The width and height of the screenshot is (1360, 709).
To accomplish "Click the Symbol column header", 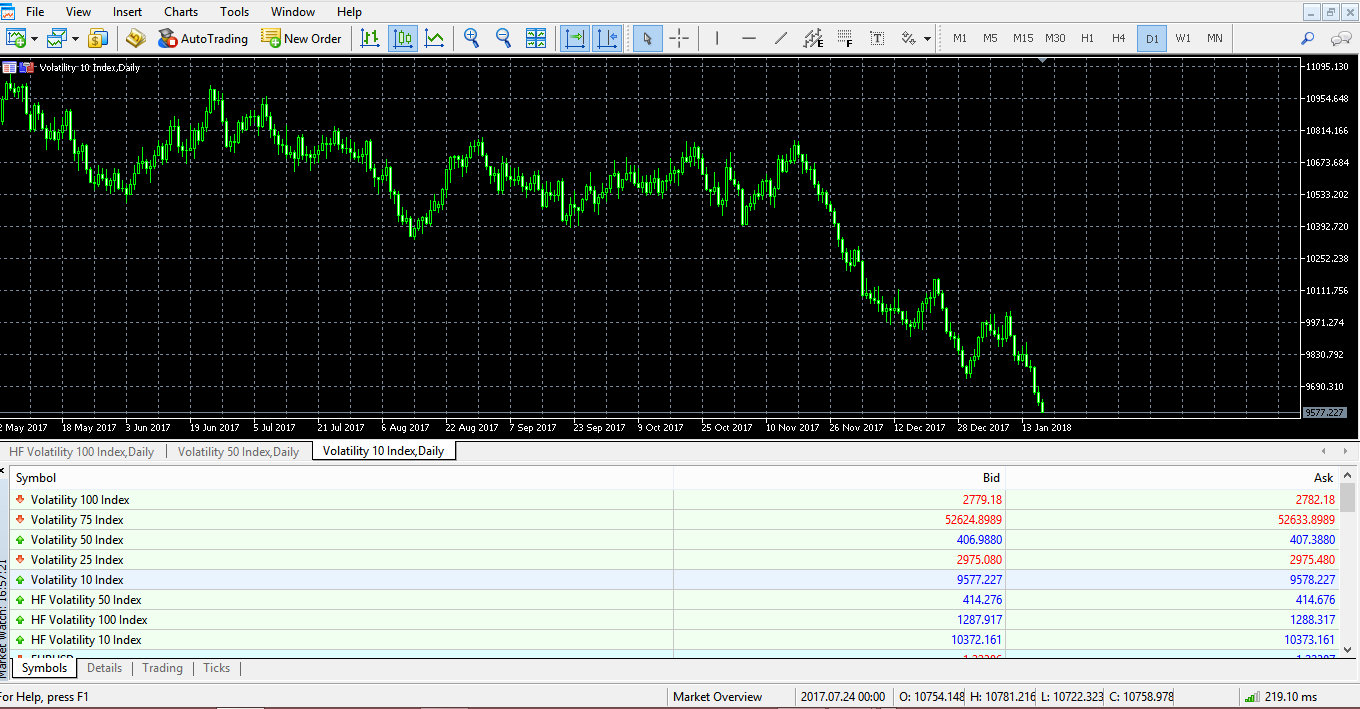I will [x=341, y=478].
